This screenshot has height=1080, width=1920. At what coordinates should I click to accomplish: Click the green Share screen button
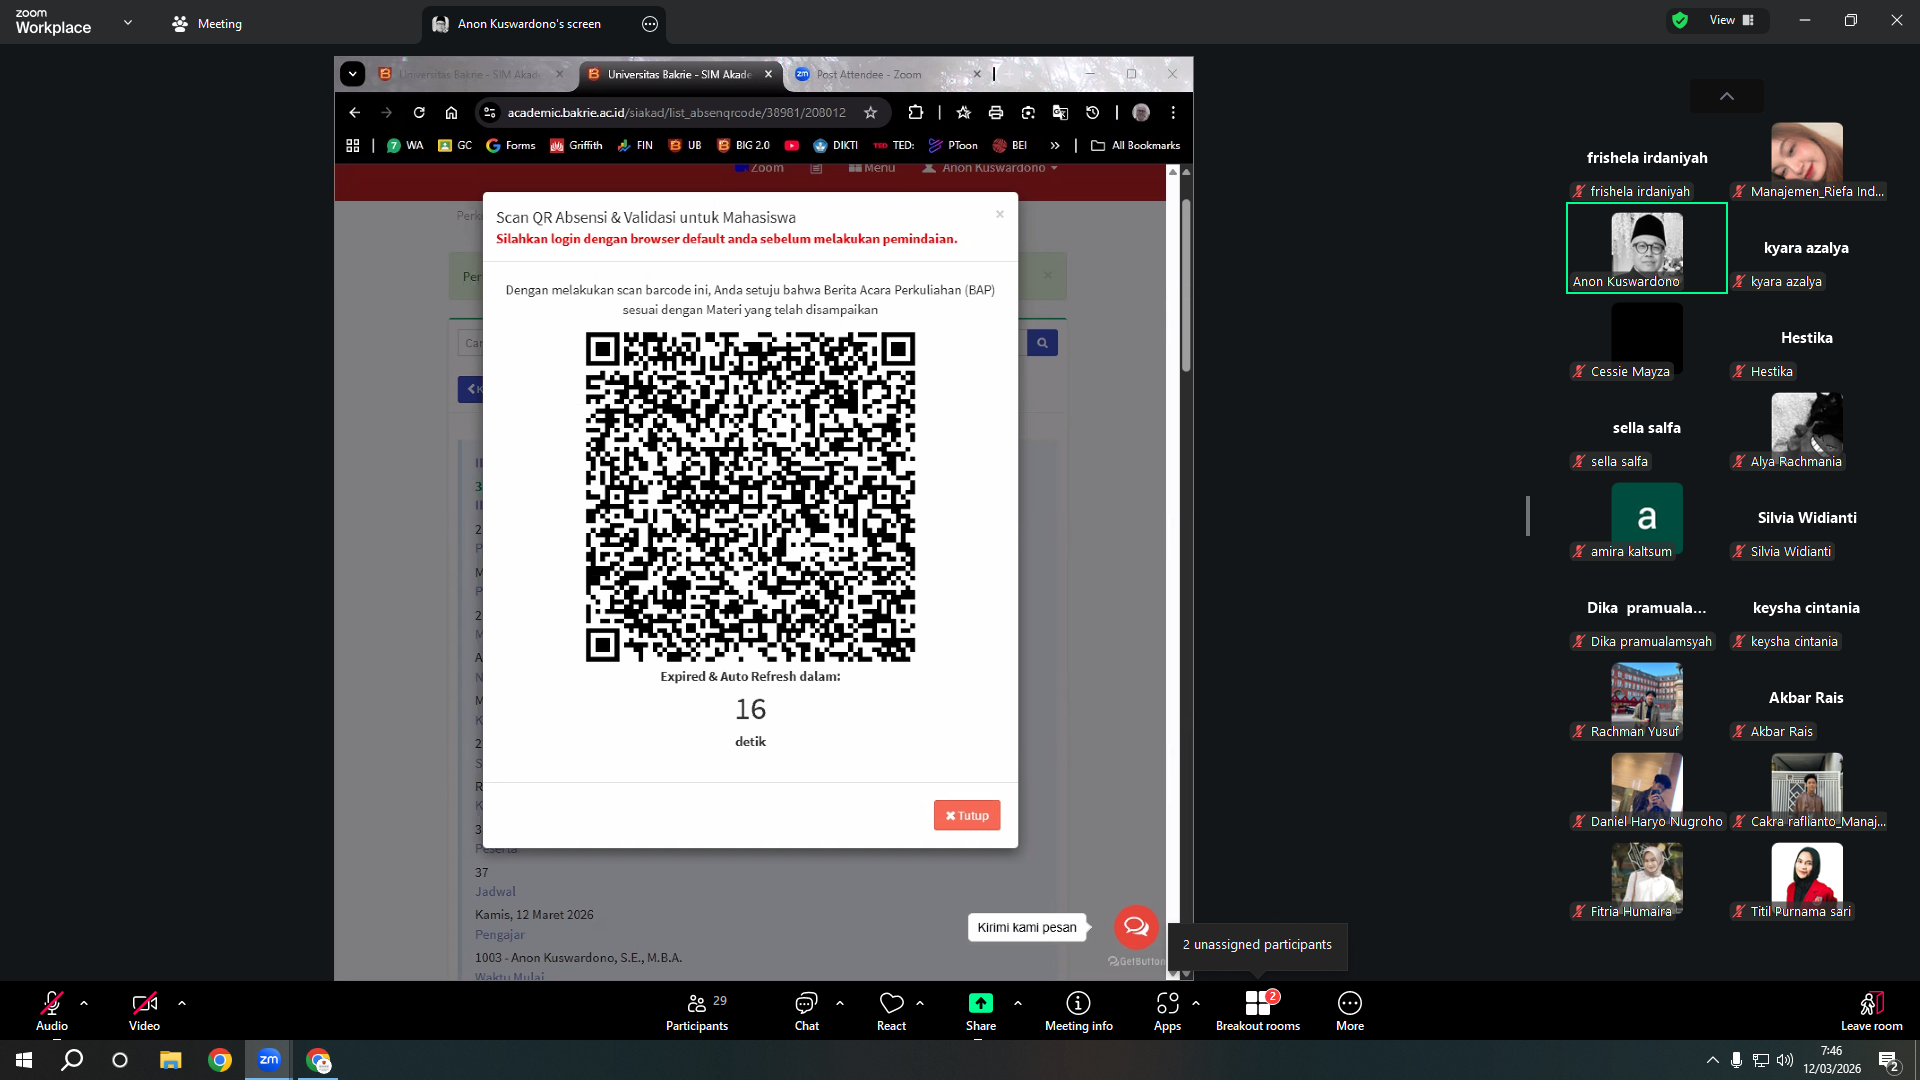[981, 1010]
